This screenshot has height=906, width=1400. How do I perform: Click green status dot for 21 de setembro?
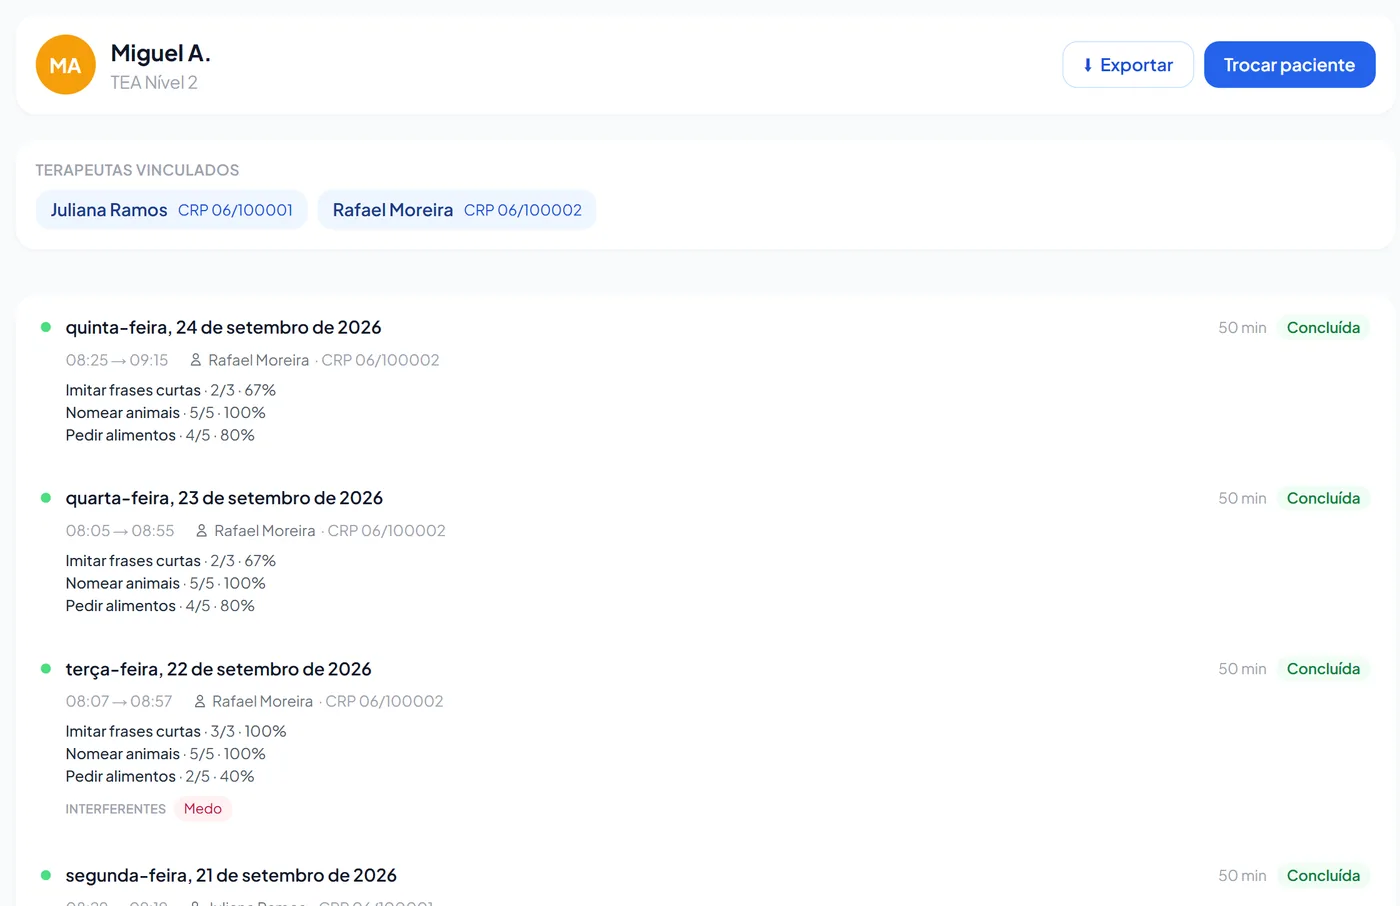tap(46, 875)
